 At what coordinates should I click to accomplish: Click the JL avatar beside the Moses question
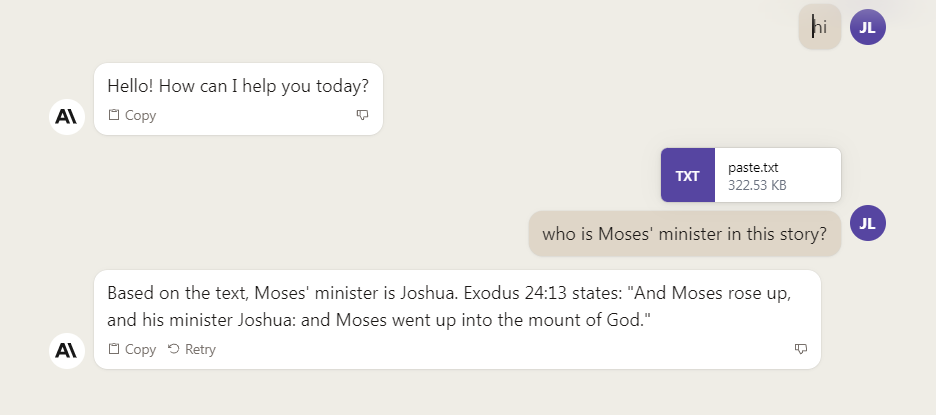(867, 223)
